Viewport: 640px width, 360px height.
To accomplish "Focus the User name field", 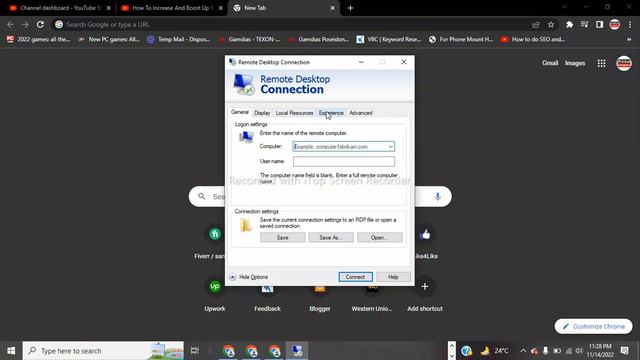I will click(x=344, y=161).
